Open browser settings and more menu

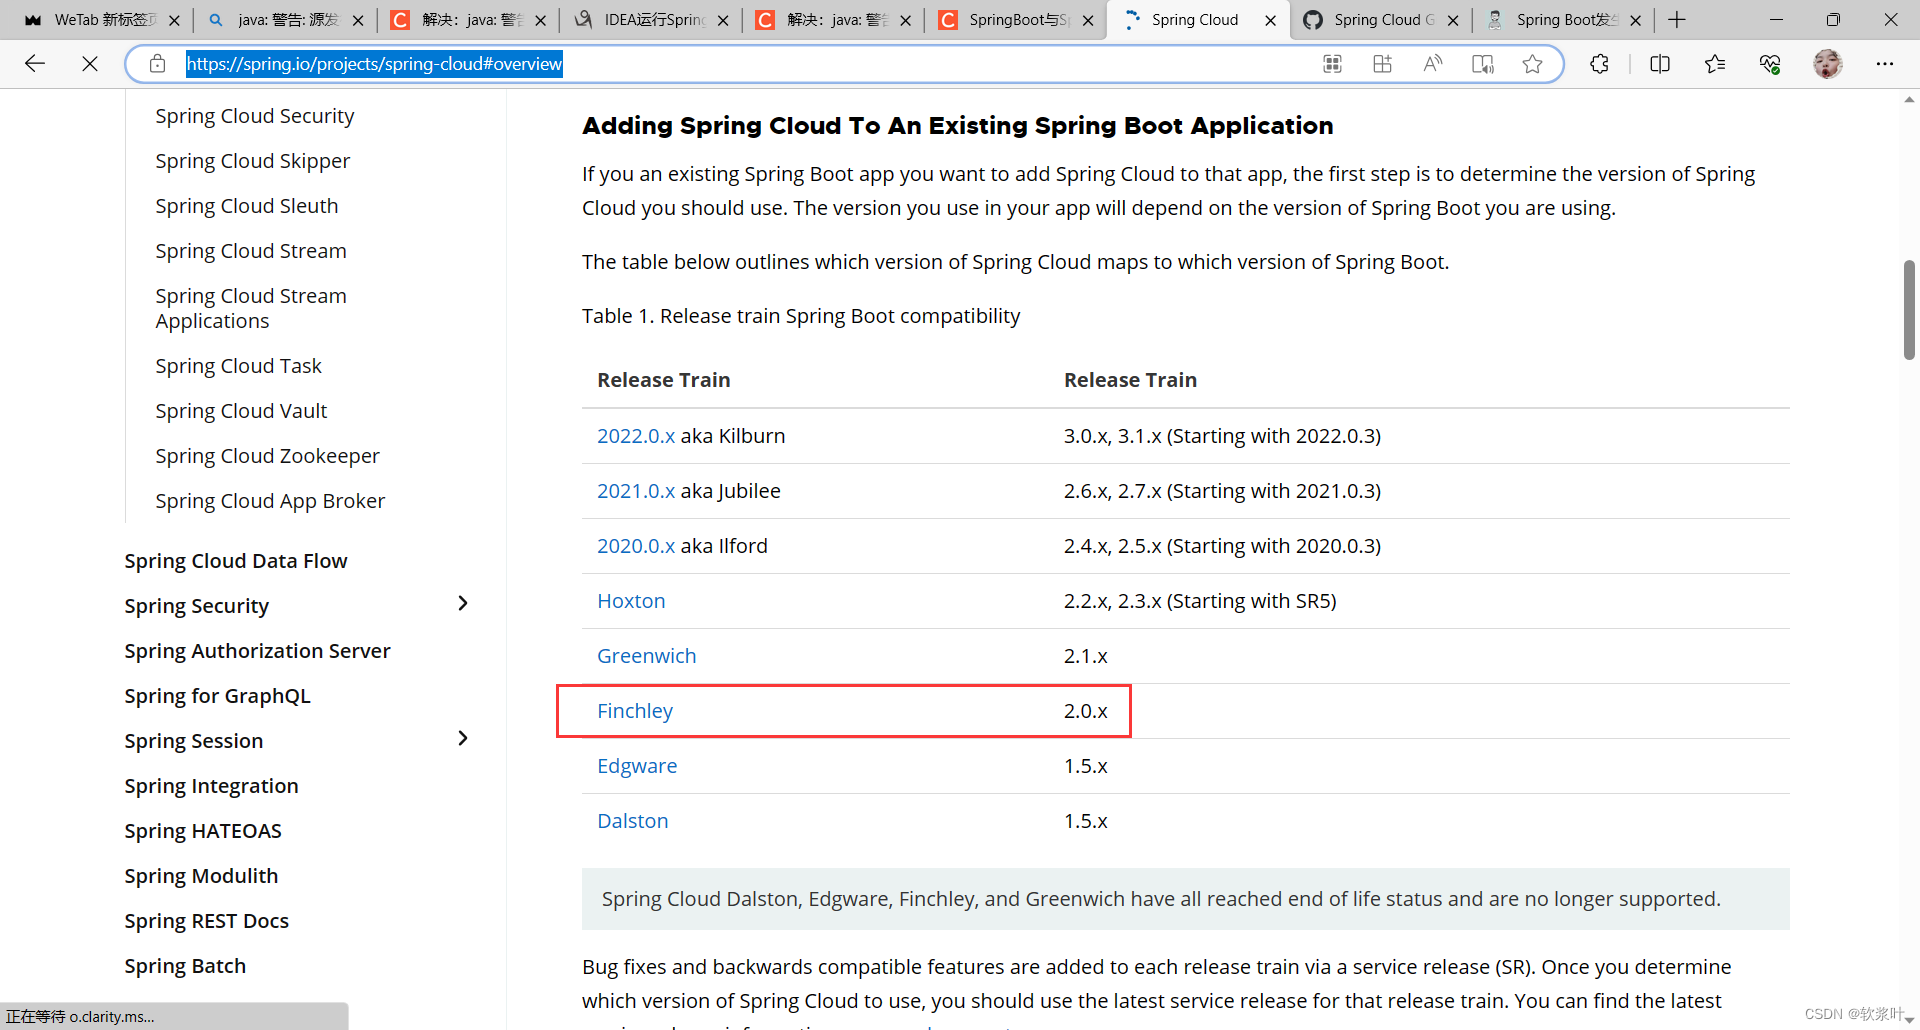1885,64
